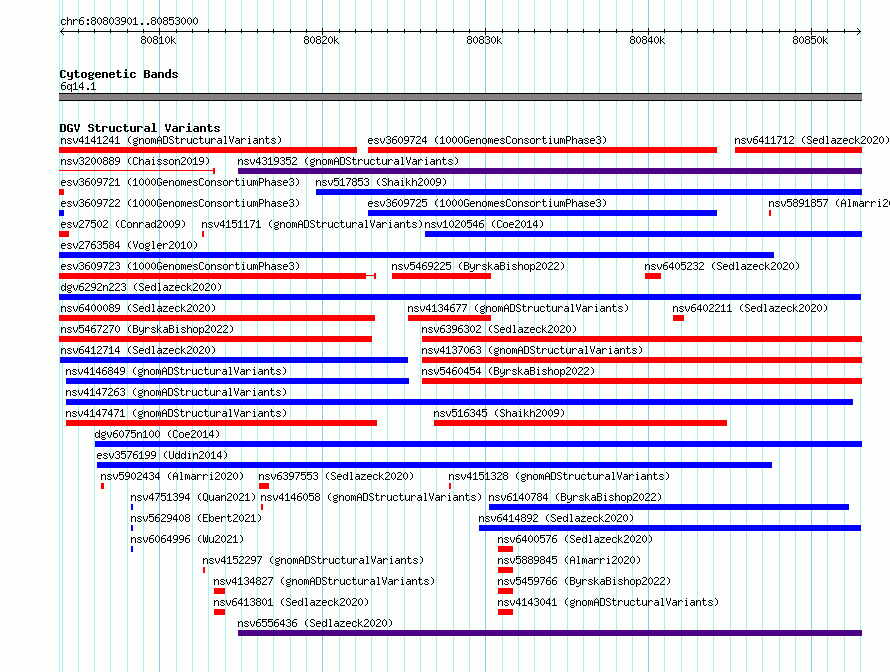Click nsv5891857 (Almarri) label

(x=829, y=203)
